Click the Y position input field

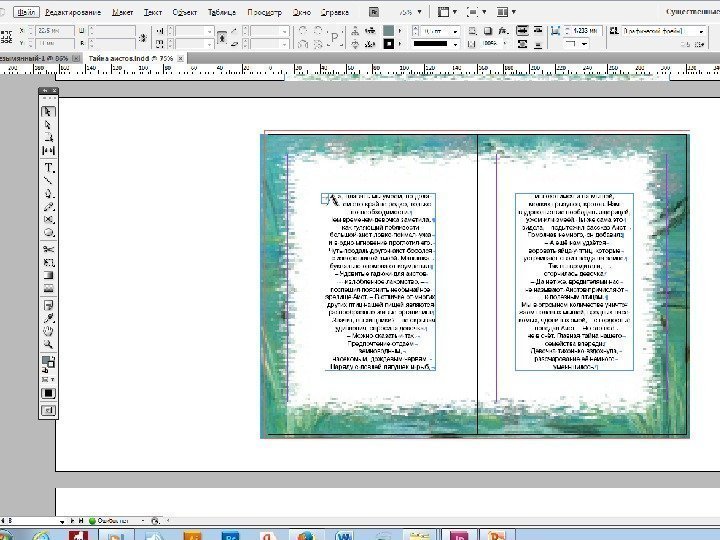[x=55, y=43]
